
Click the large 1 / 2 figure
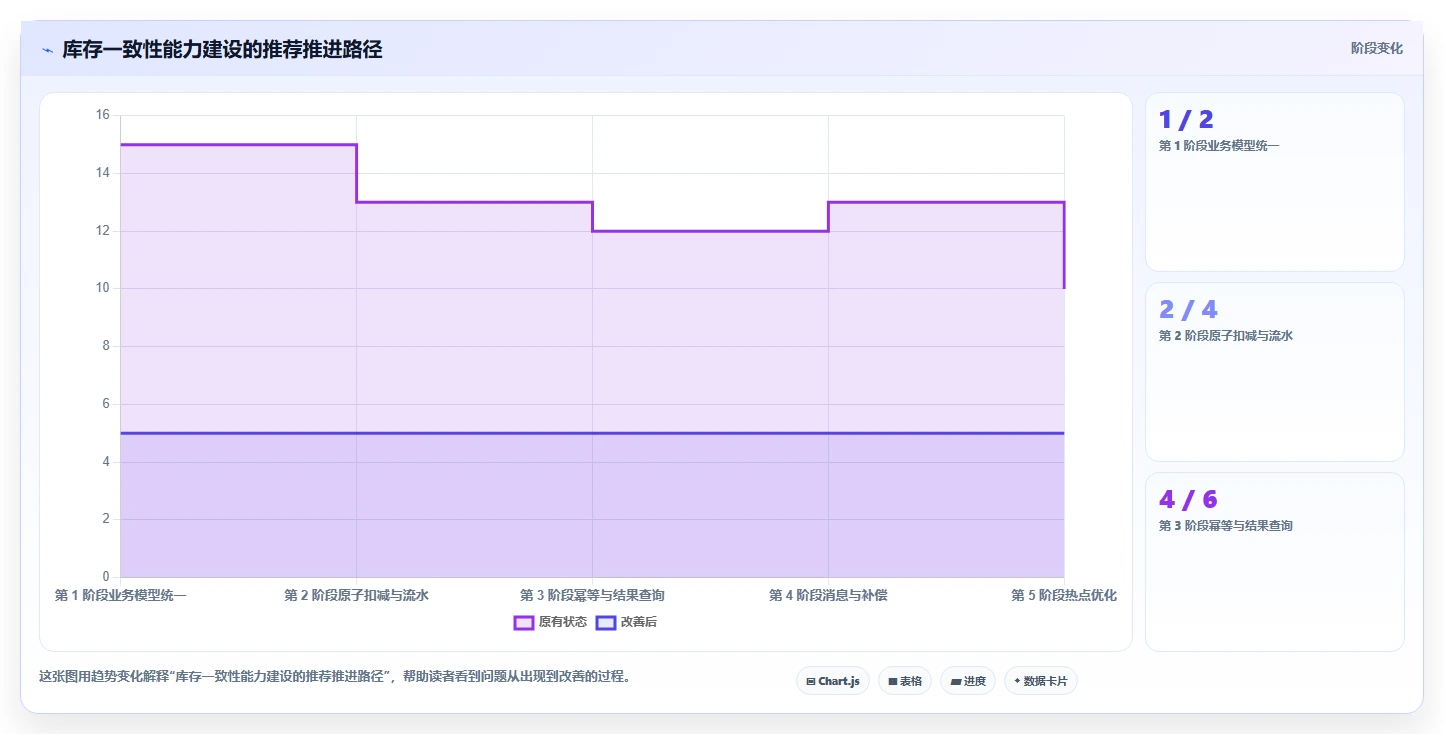point(1186,120)
